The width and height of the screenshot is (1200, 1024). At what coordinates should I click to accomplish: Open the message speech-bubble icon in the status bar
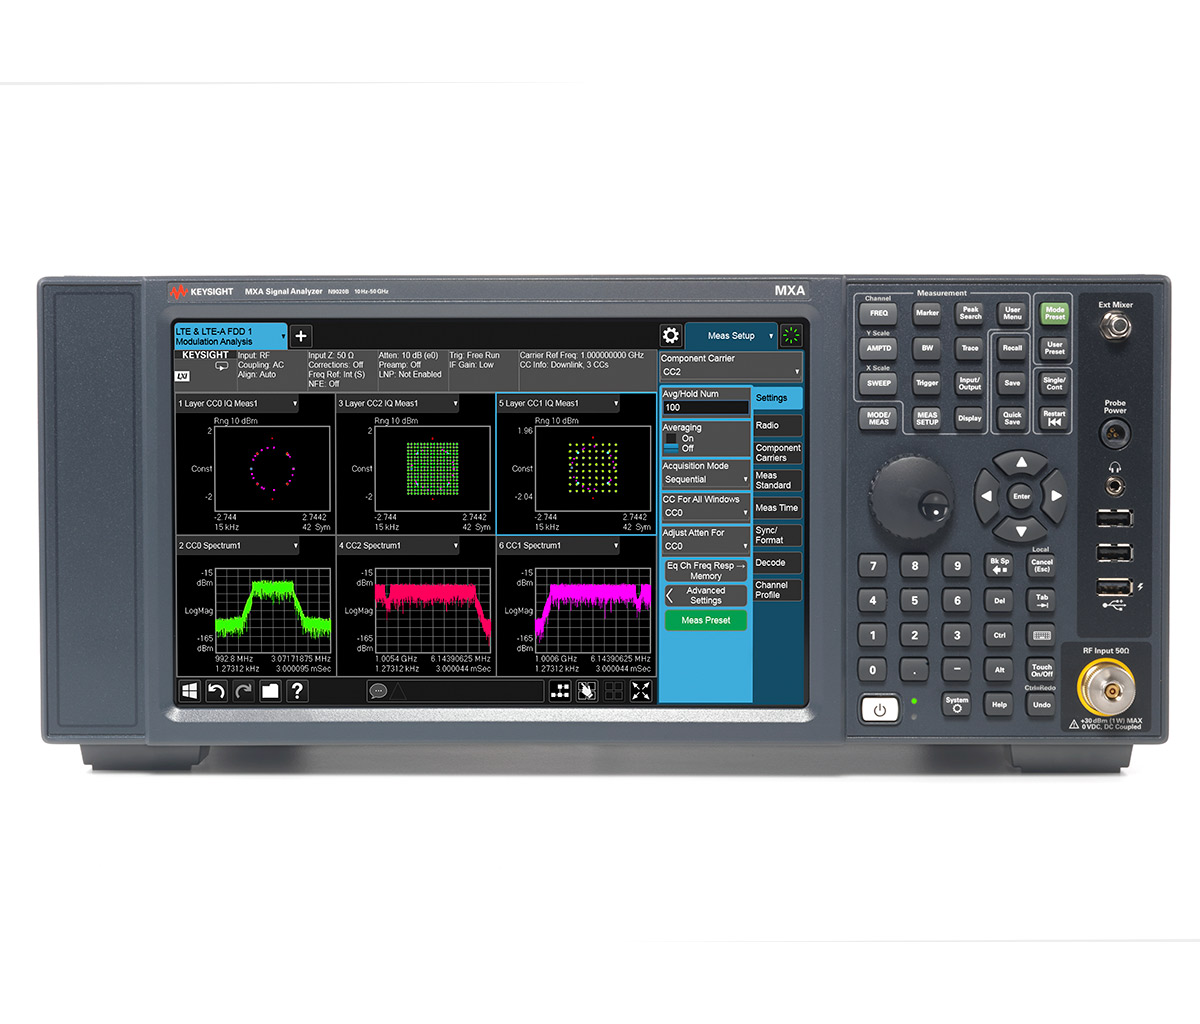pos(377,691)
